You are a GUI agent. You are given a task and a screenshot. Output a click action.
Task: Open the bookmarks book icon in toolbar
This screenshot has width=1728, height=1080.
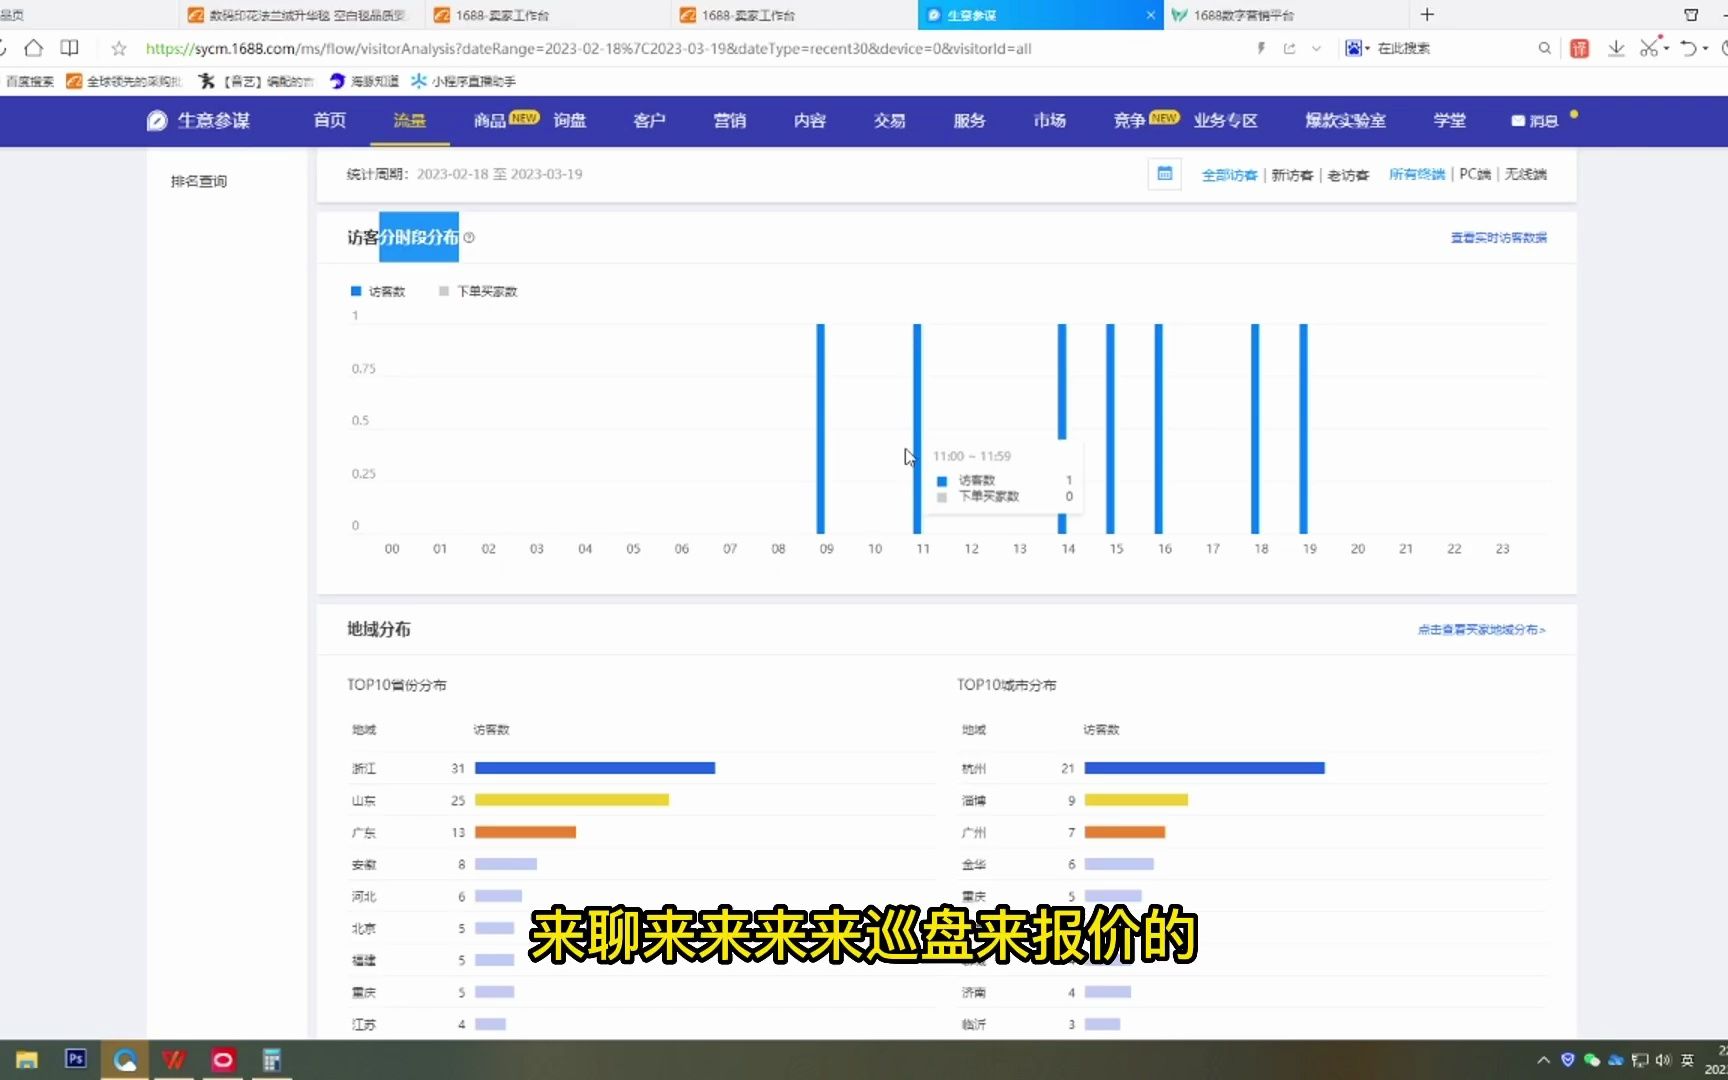point(69,48)
